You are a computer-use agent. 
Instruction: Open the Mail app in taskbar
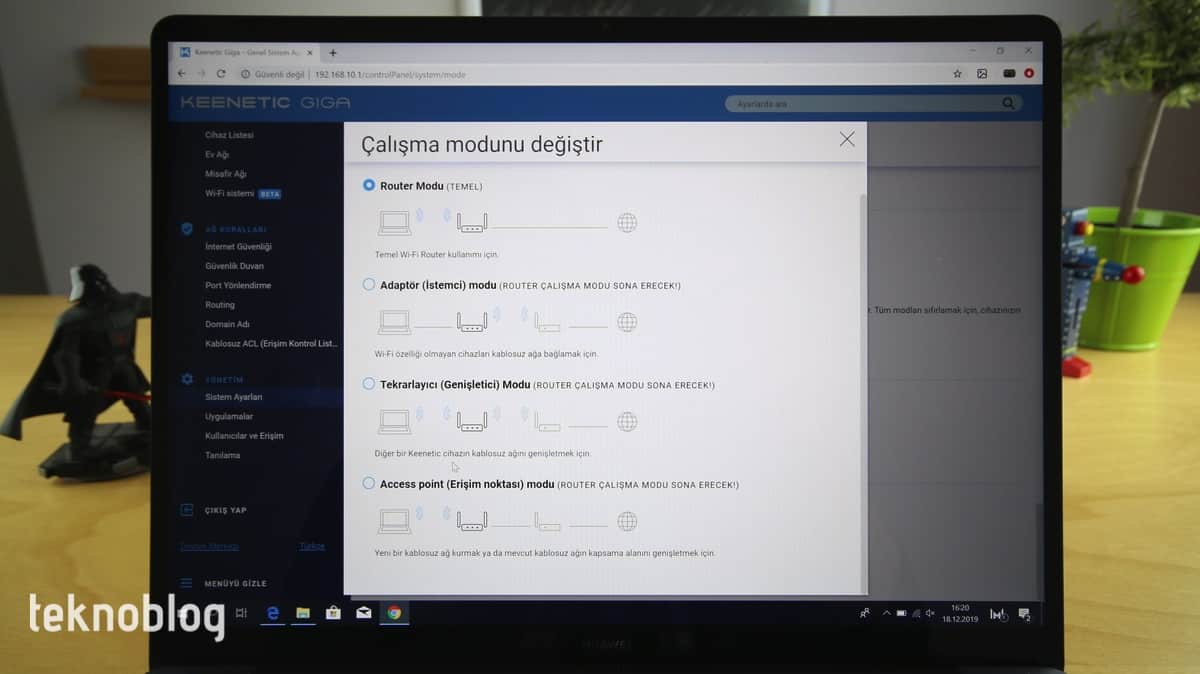pyautogui.click(x=363, y=613)
